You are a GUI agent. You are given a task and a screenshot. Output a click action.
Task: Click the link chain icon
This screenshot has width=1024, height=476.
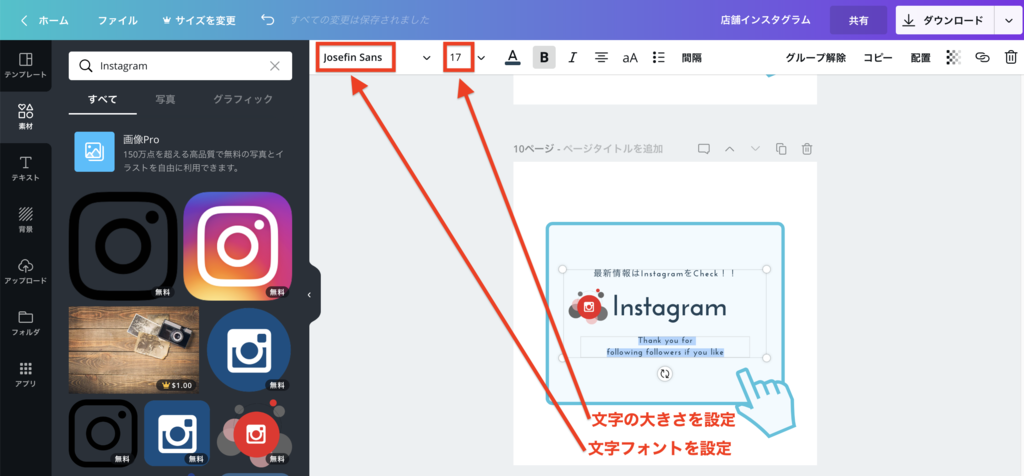[x=982, y=57]
